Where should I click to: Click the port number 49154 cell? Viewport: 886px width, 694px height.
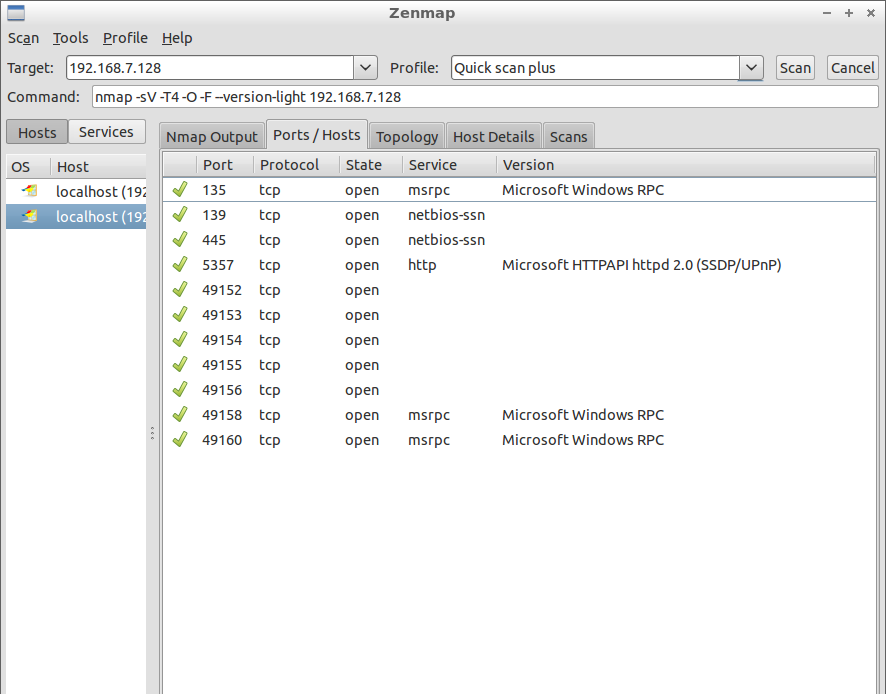pos(222,340)
